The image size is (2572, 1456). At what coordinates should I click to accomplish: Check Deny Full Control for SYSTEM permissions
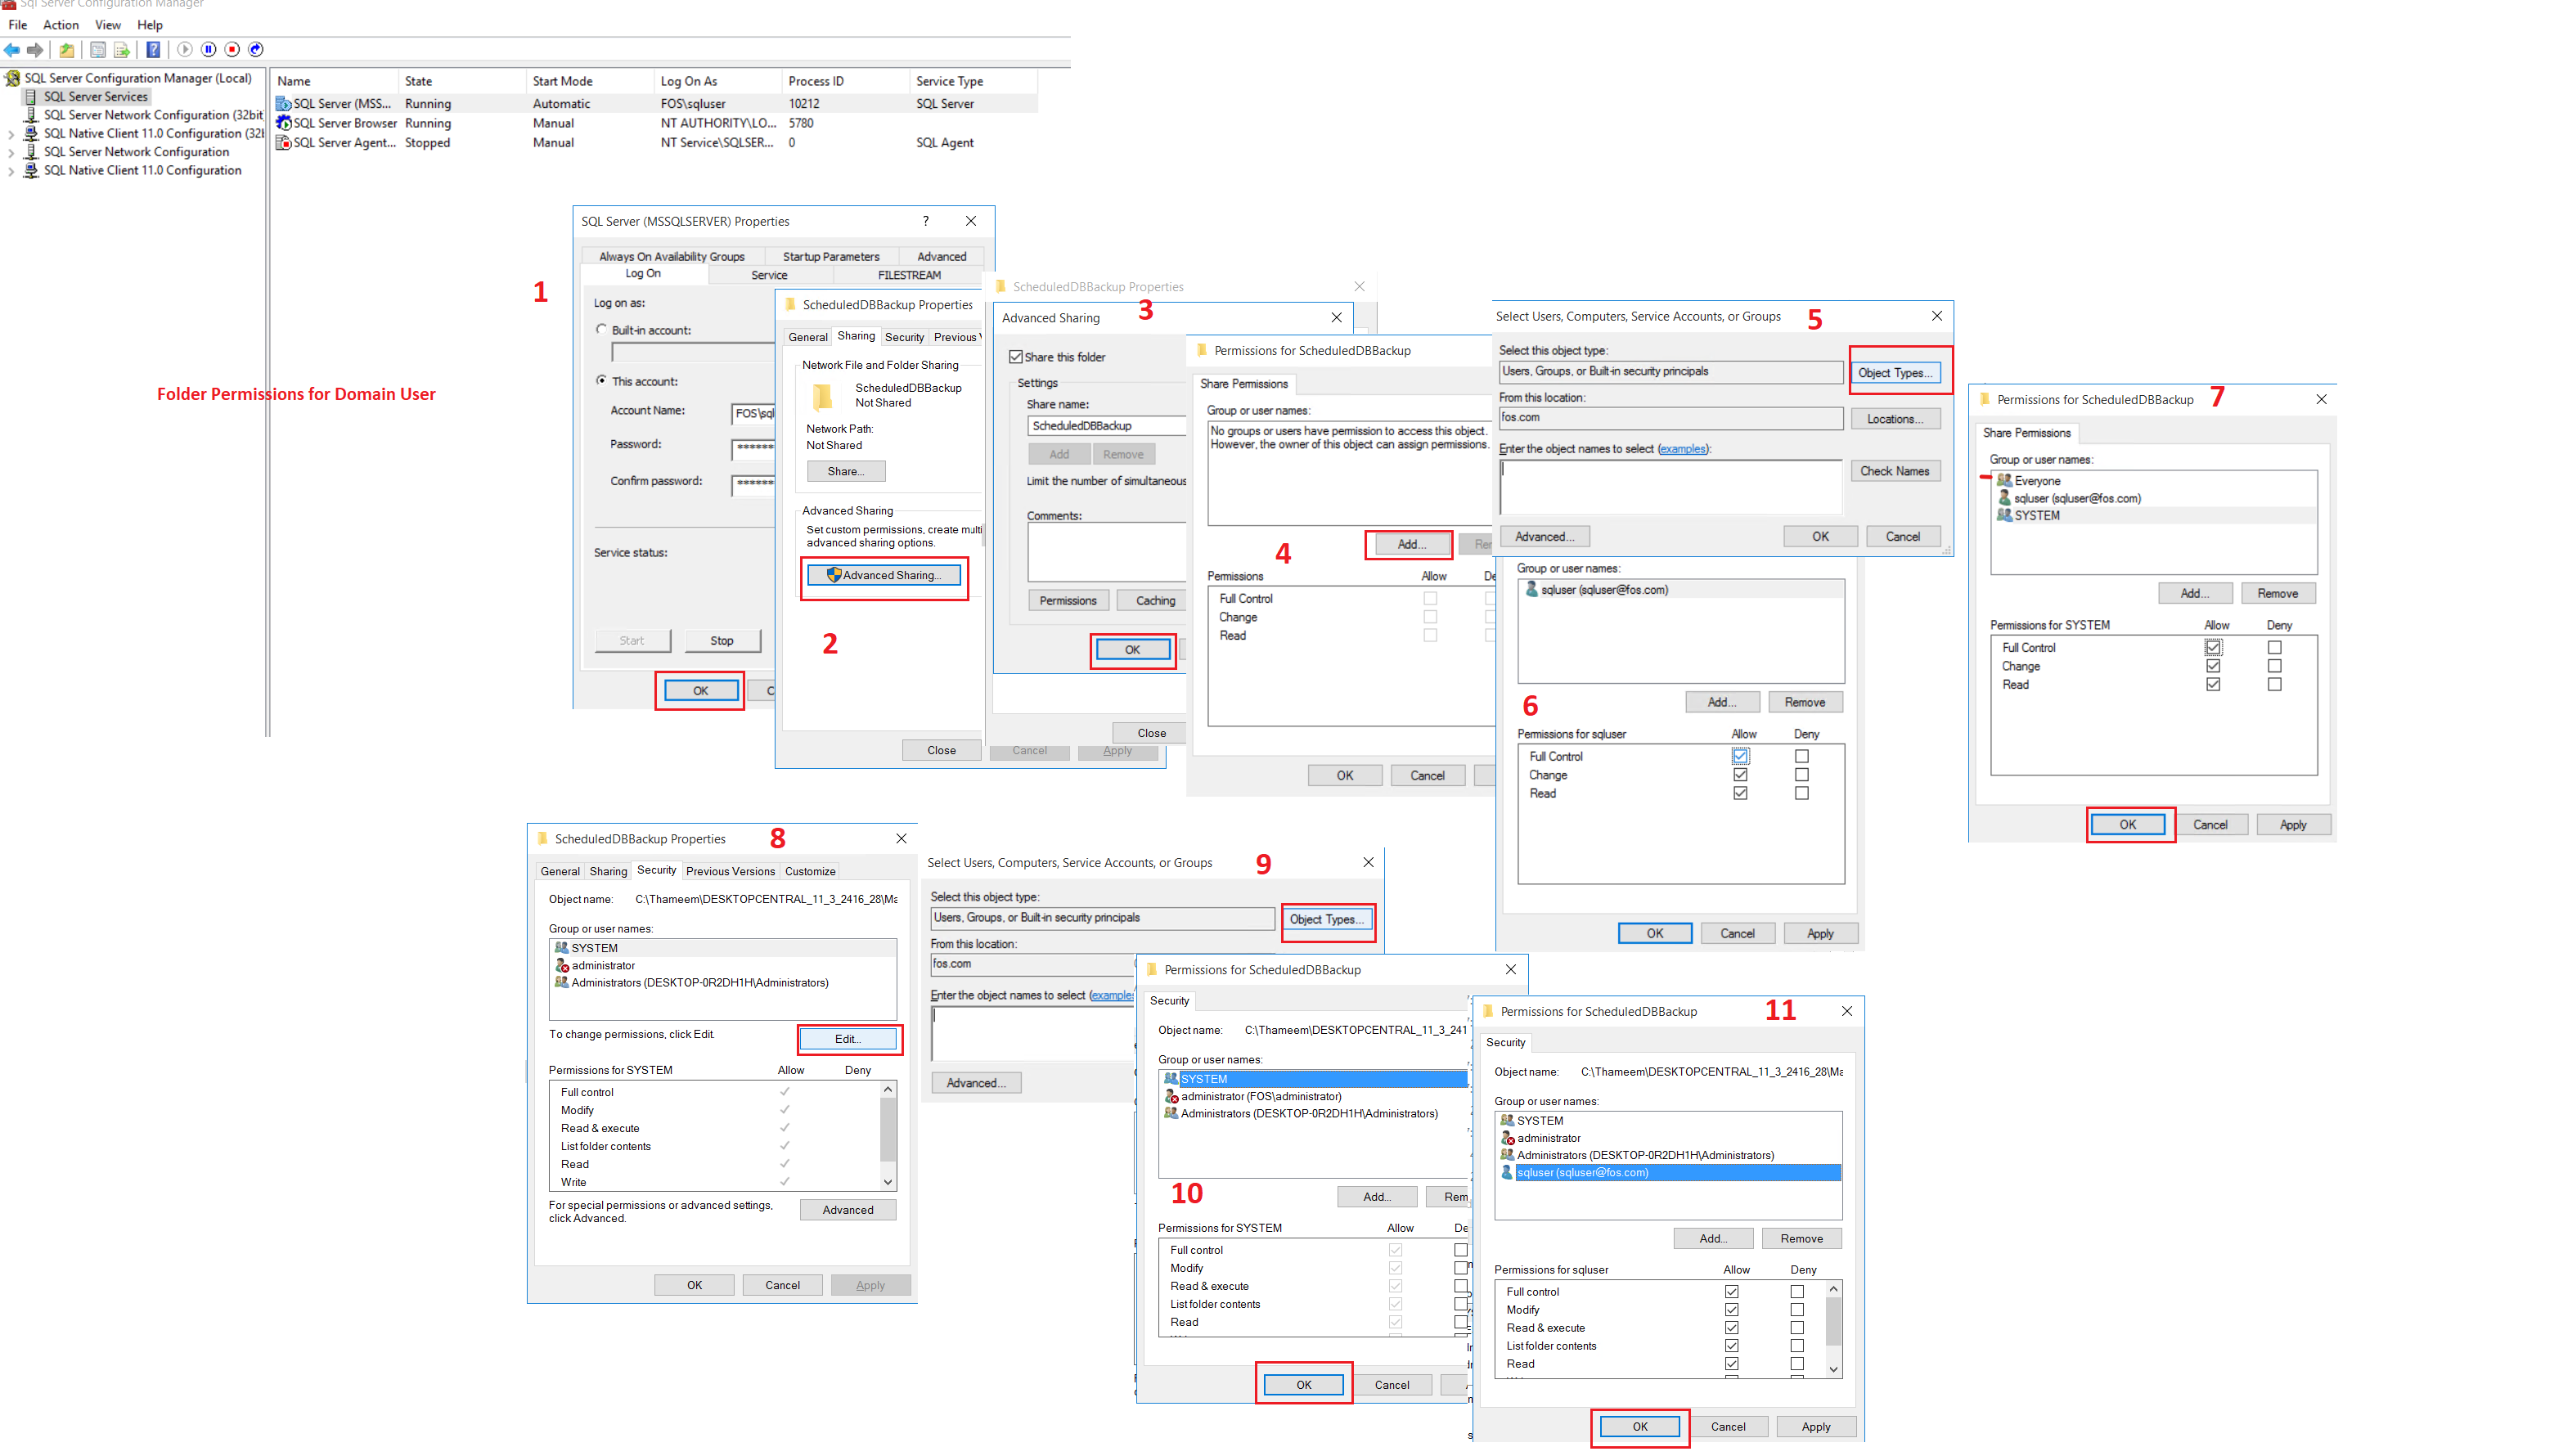[x=2275, y=647]
